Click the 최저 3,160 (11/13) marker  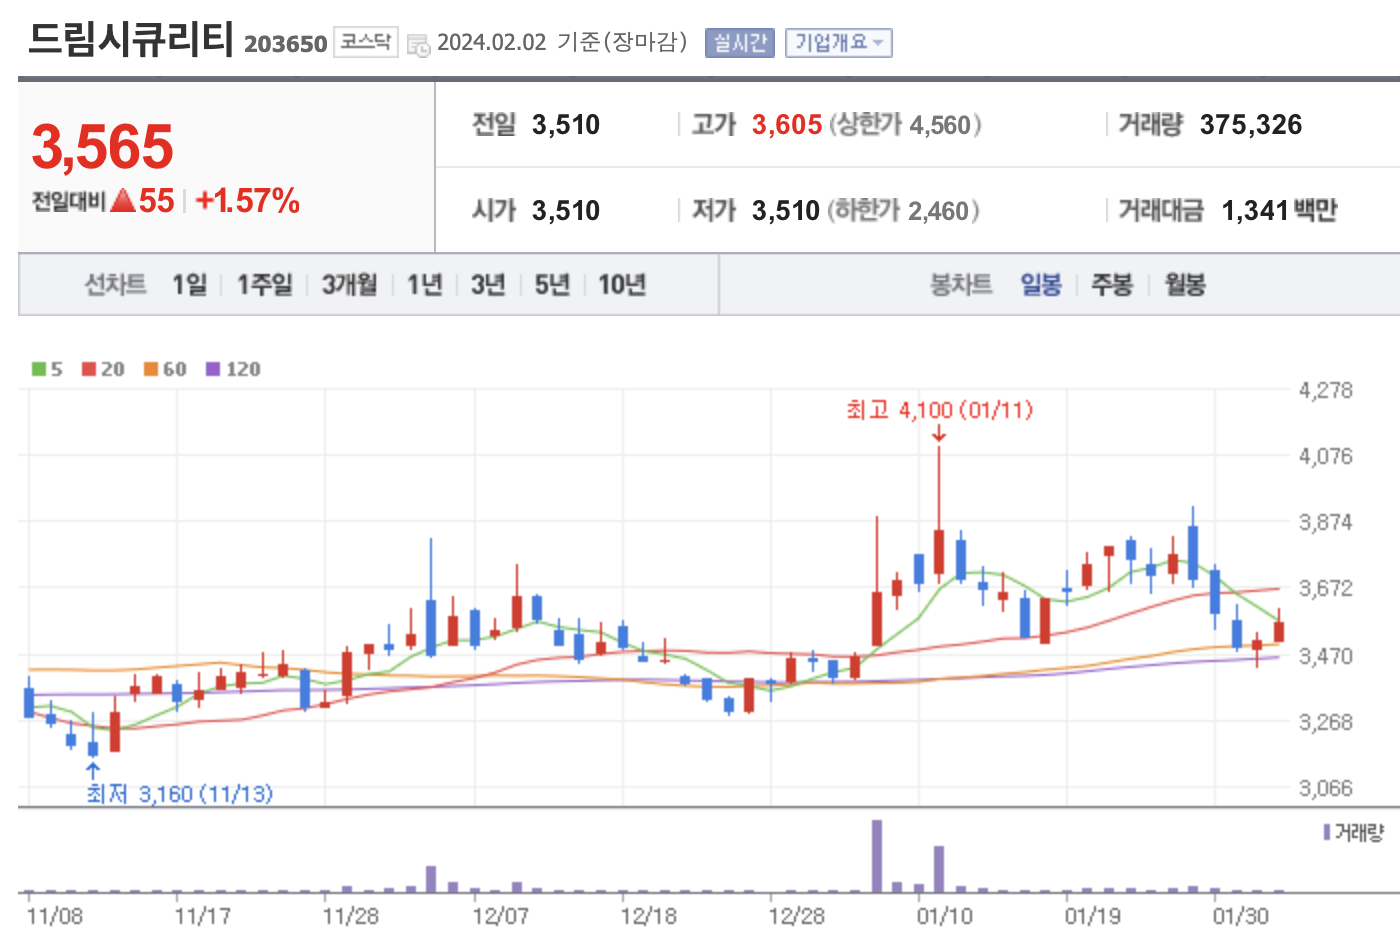click(180, 794)
